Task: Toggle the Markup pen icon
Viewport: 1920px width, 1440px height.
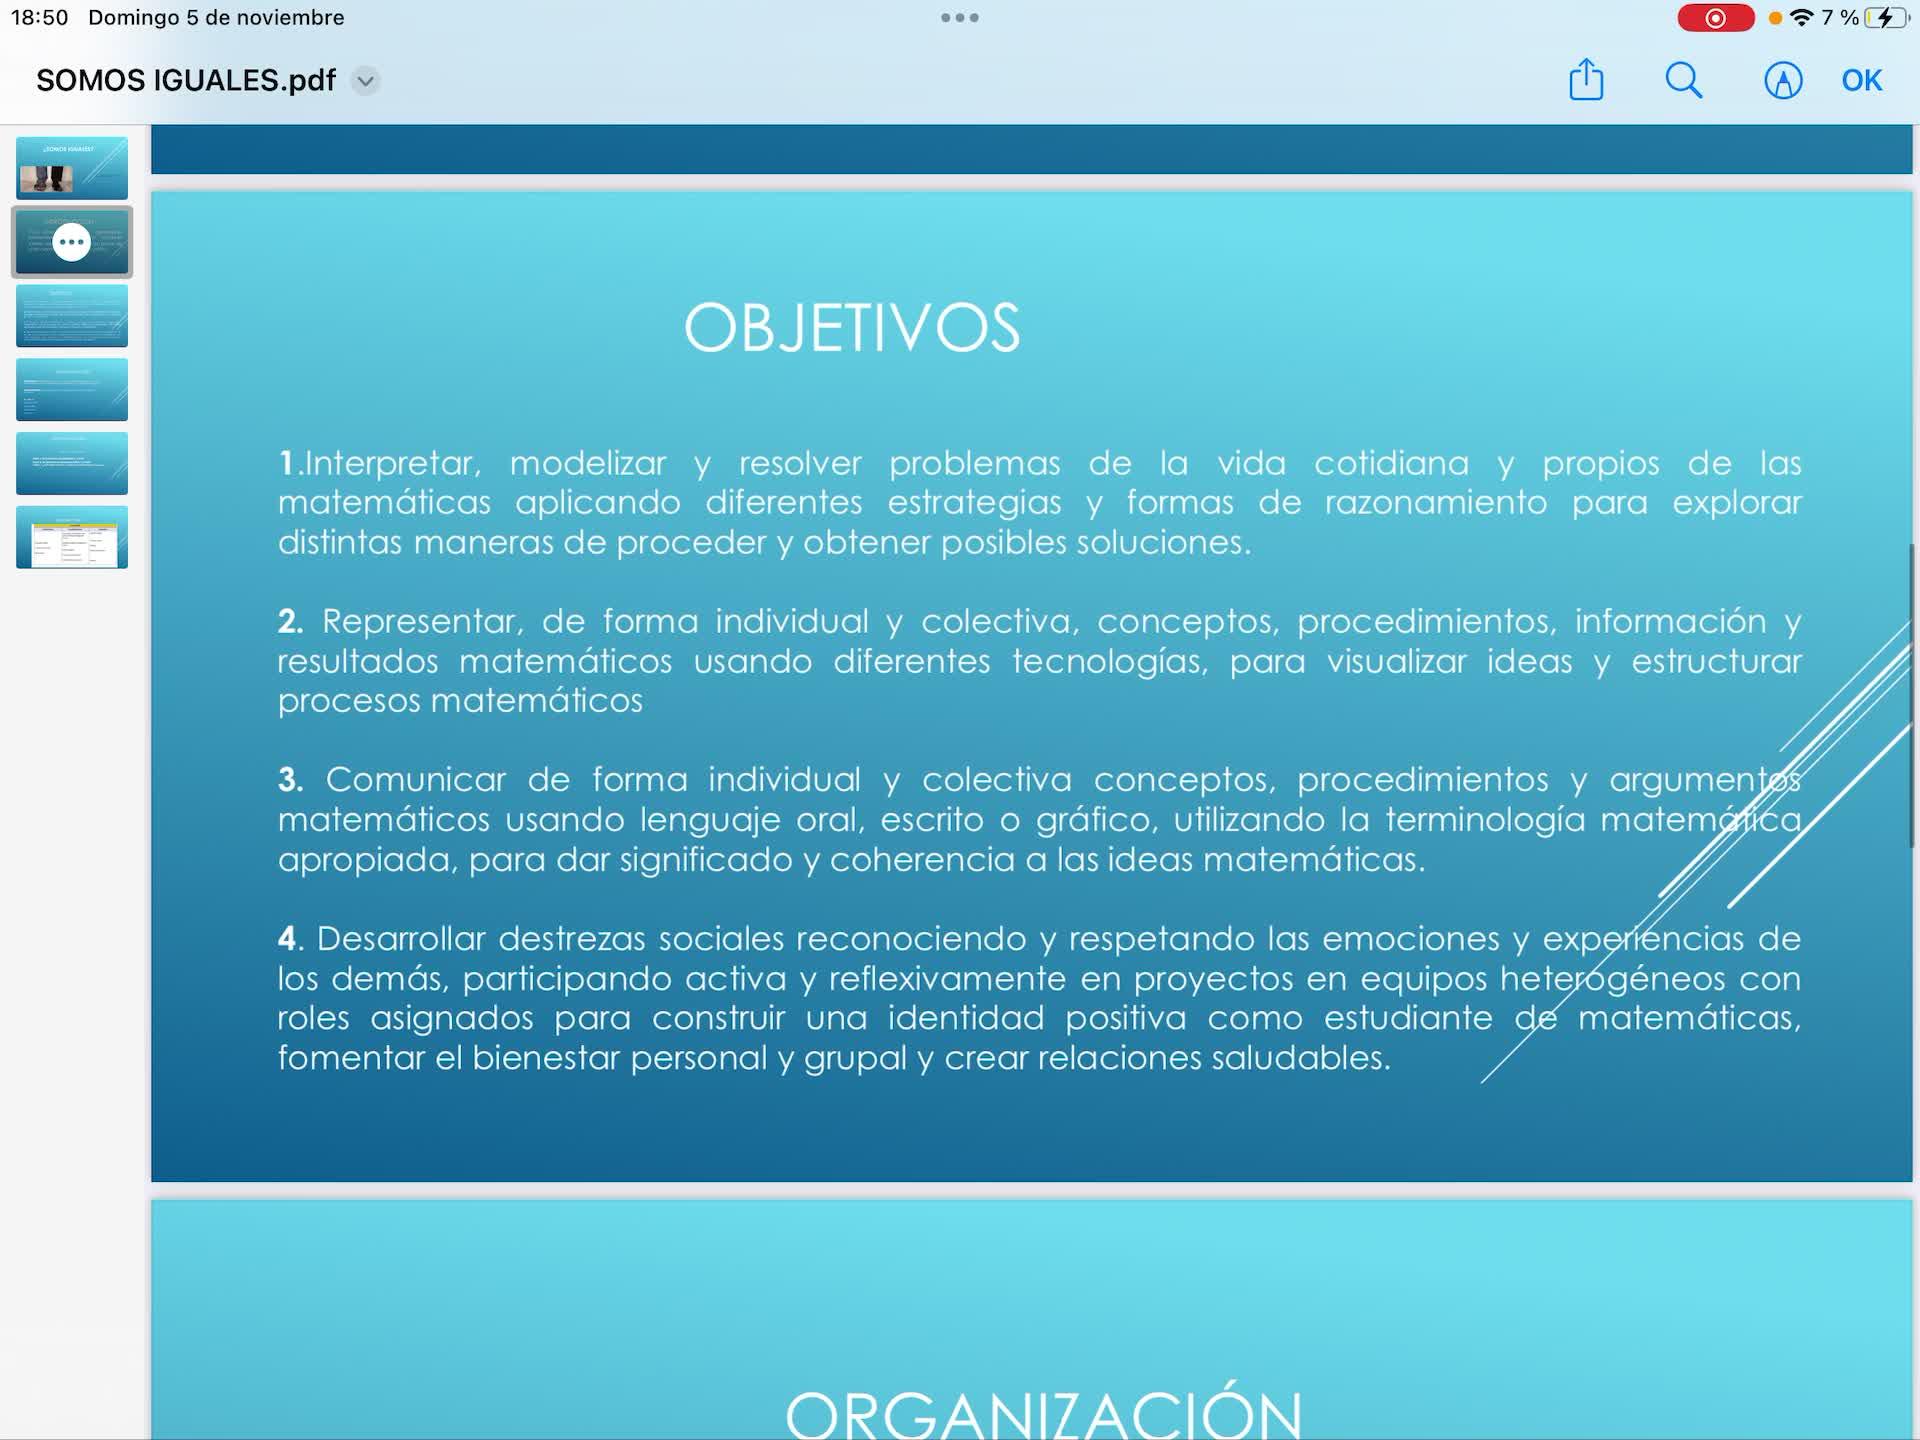Action: coord(1782,80)
